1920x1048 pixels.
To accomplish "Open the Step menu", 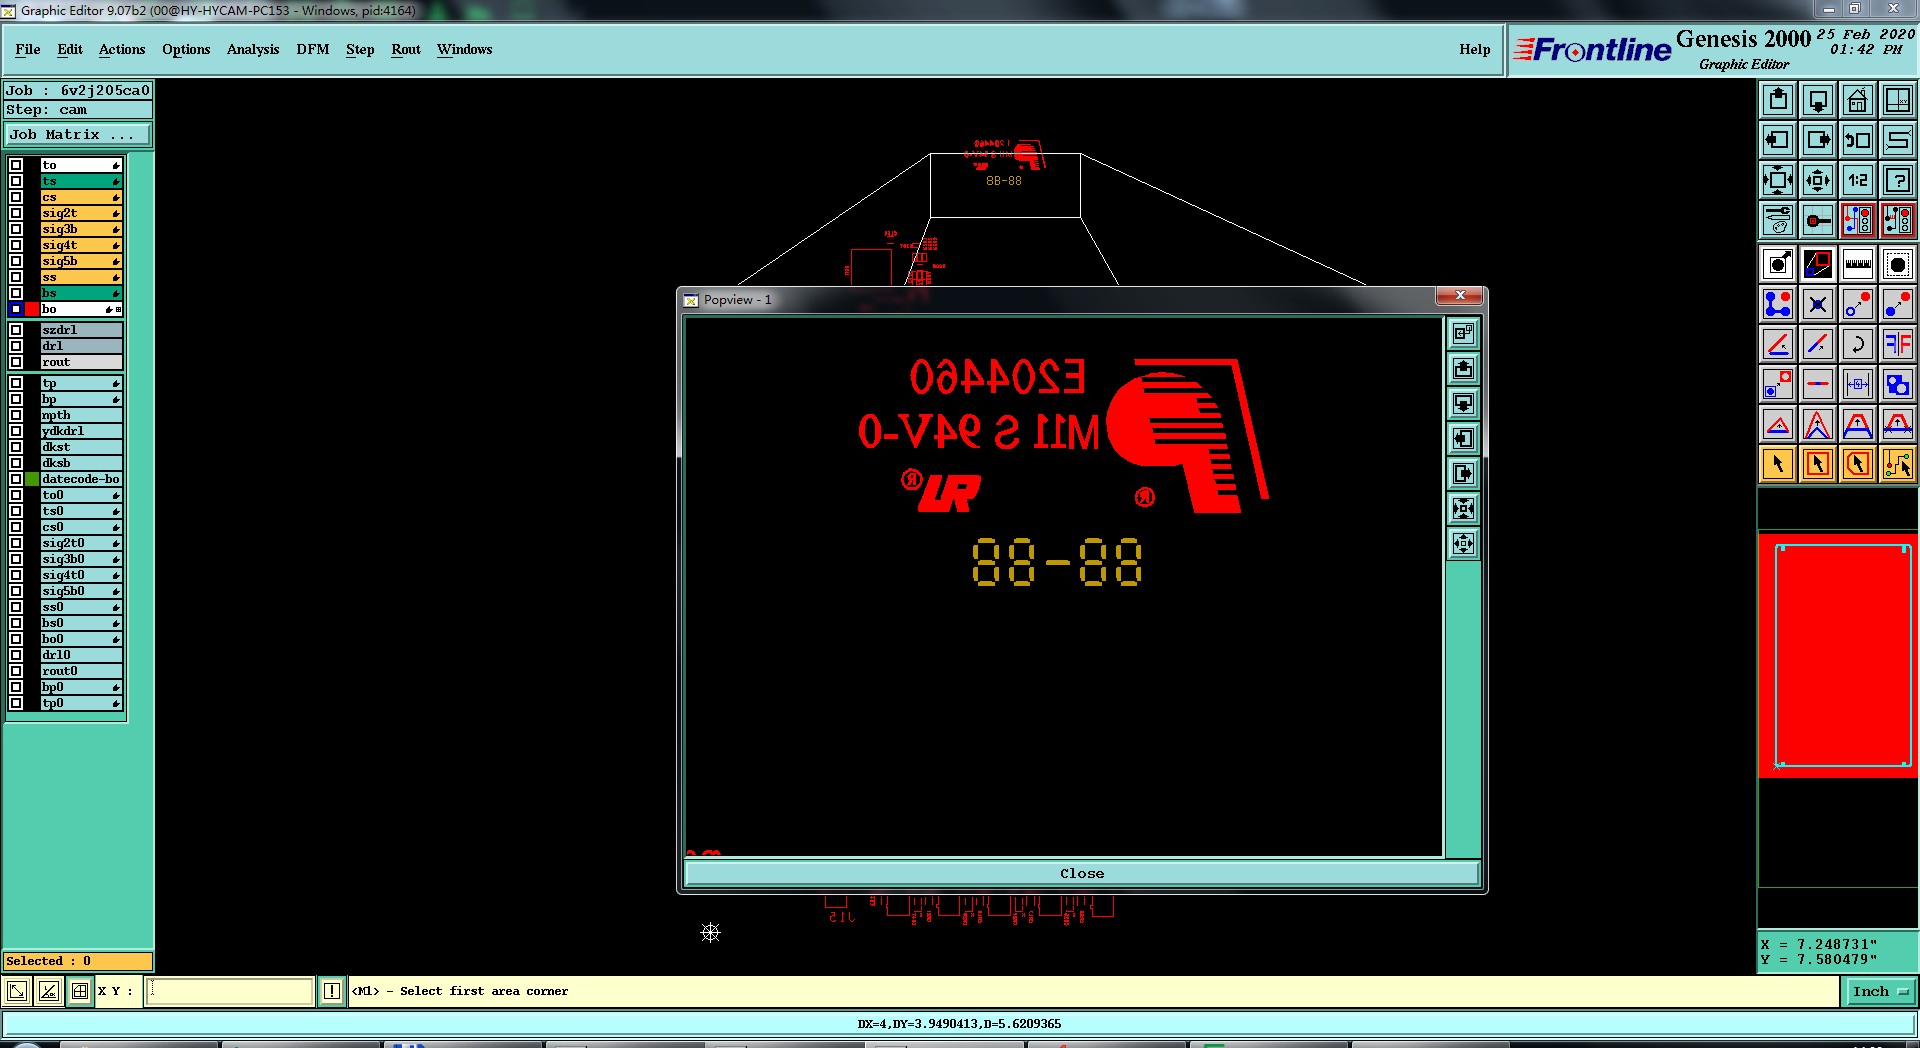I will coord(360,49).
